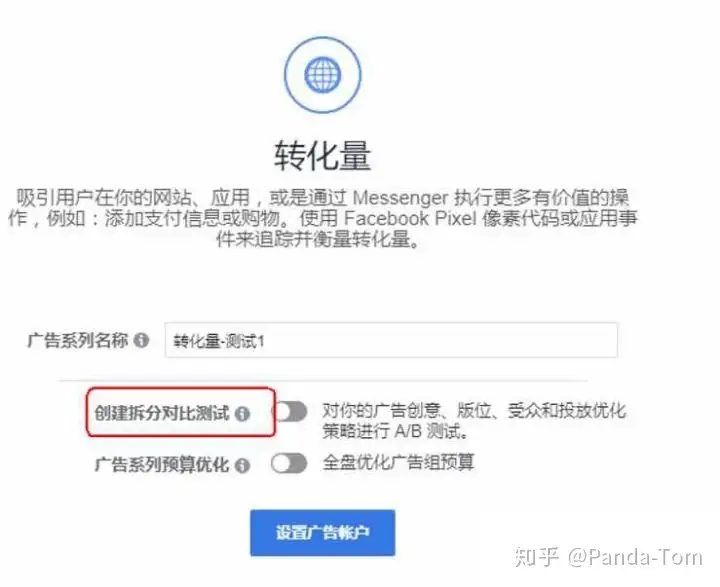Click info icon beside 创建拆分对比测试
The width and height of the screenshot is (720, 587).
[242, 414]
